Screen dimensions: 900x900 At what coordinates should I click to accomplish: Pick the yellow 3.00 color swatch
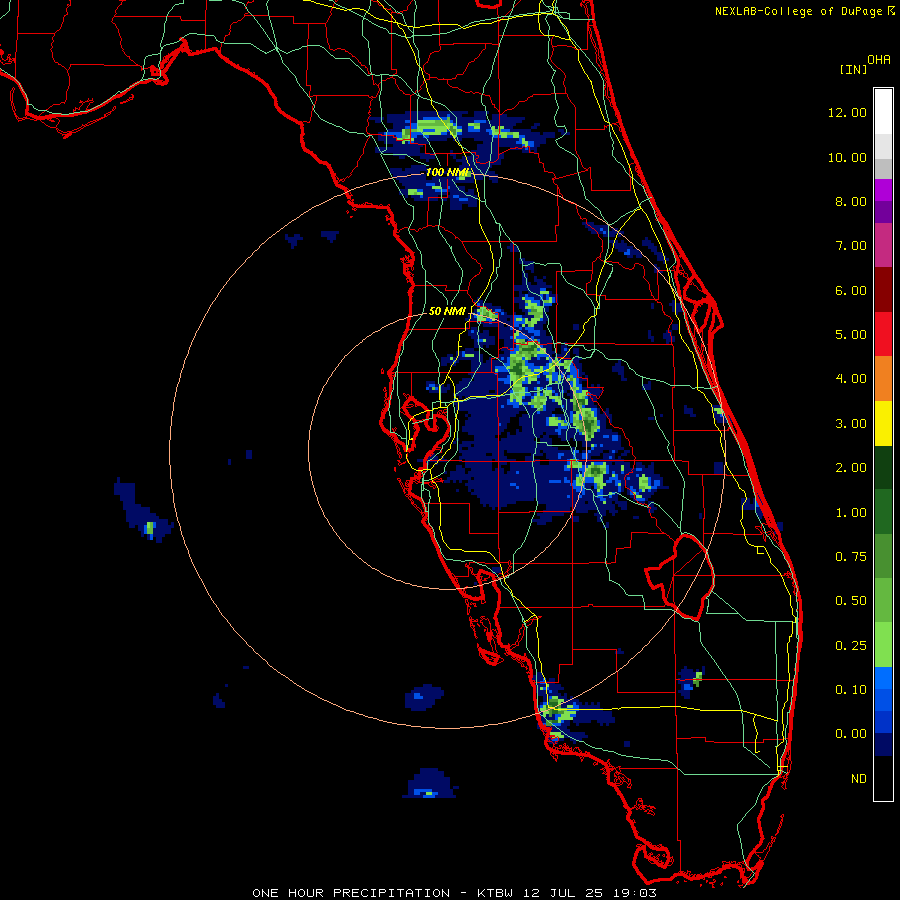883,424
